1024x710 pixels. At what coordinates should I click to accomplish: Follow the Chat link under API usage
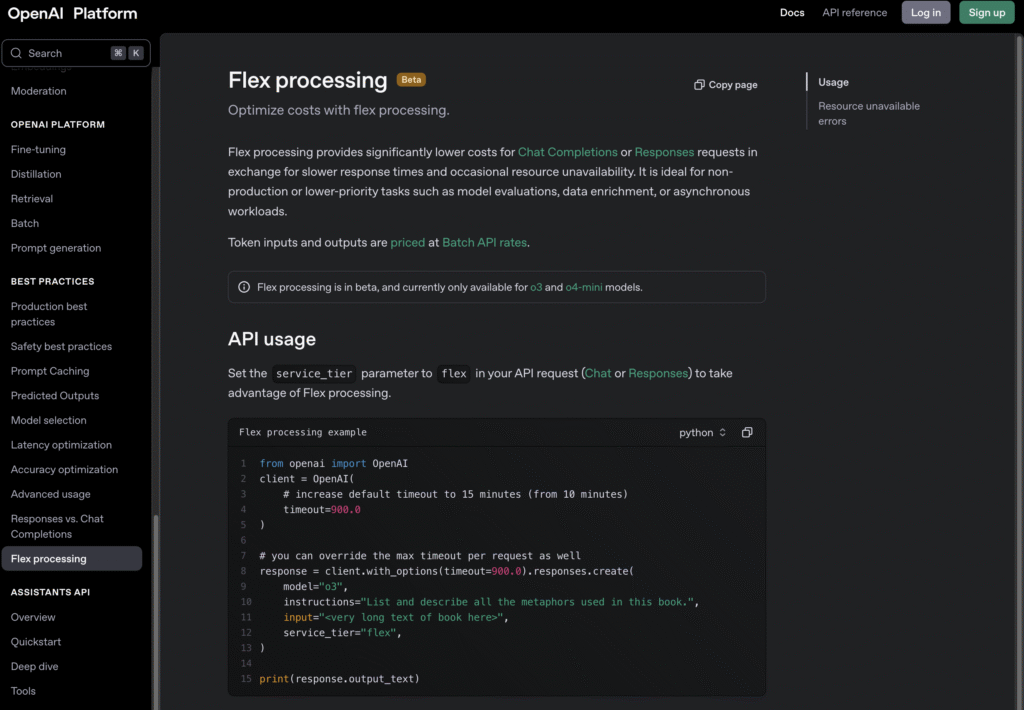point(598,374)
